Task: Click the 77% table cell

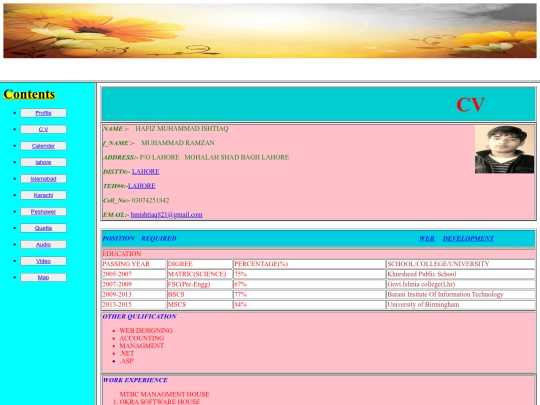Action: (x=309, y=294)
